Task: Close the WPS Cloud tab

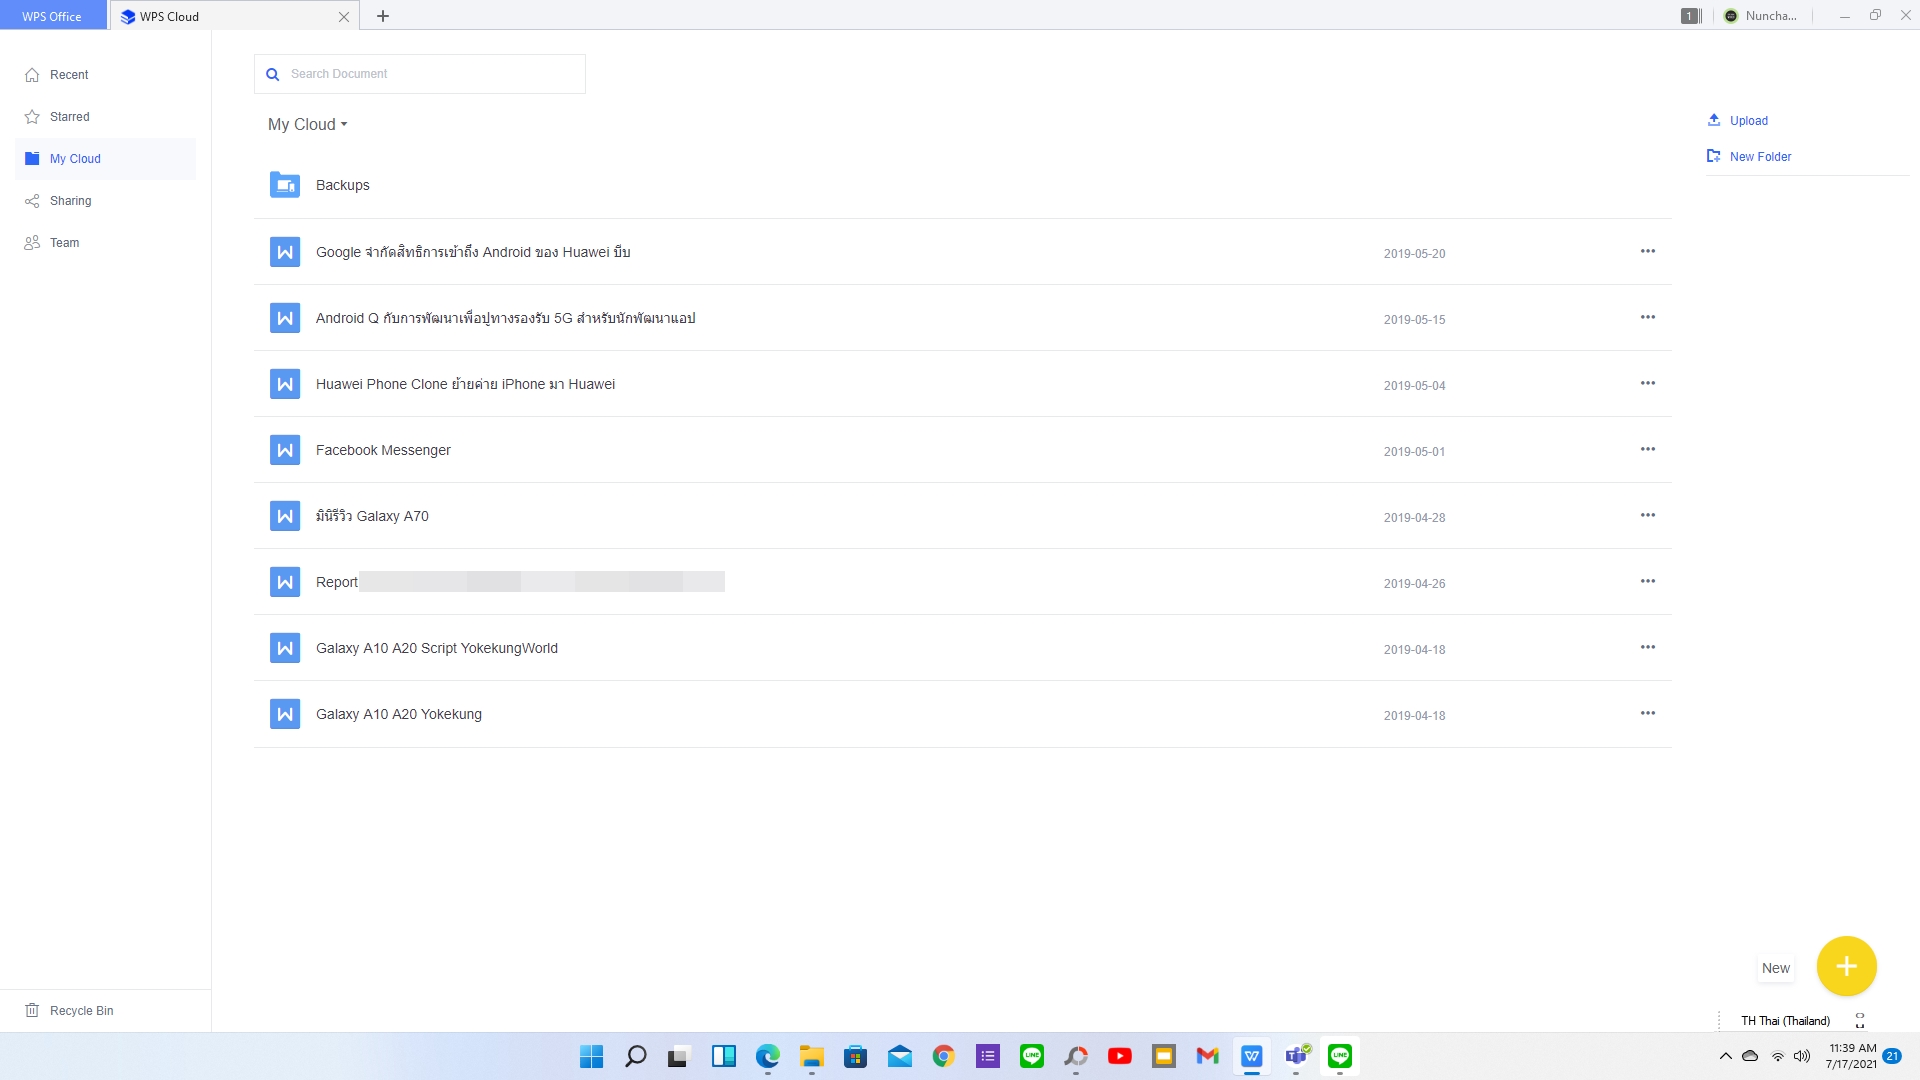Action: pos(344,17)
